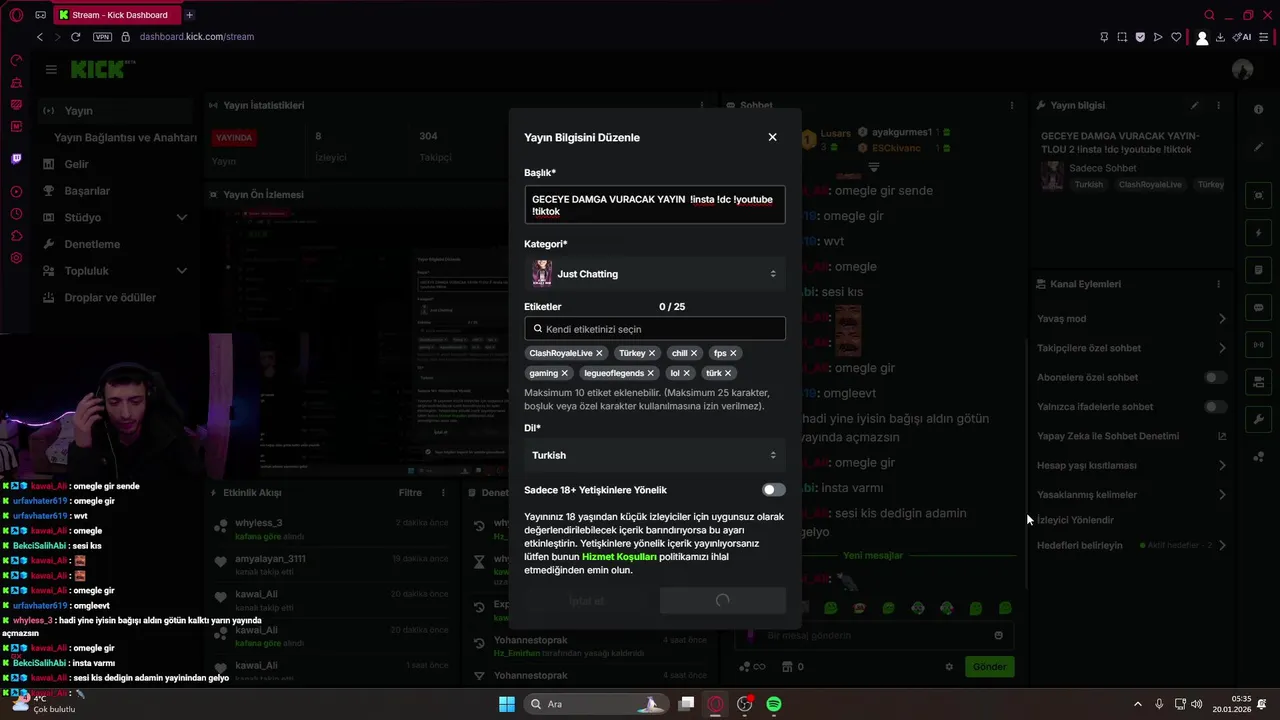1280x720 pixels.
Task: Focus the Kendi etiketinizi seçin tag search
Action: [654, 329]
